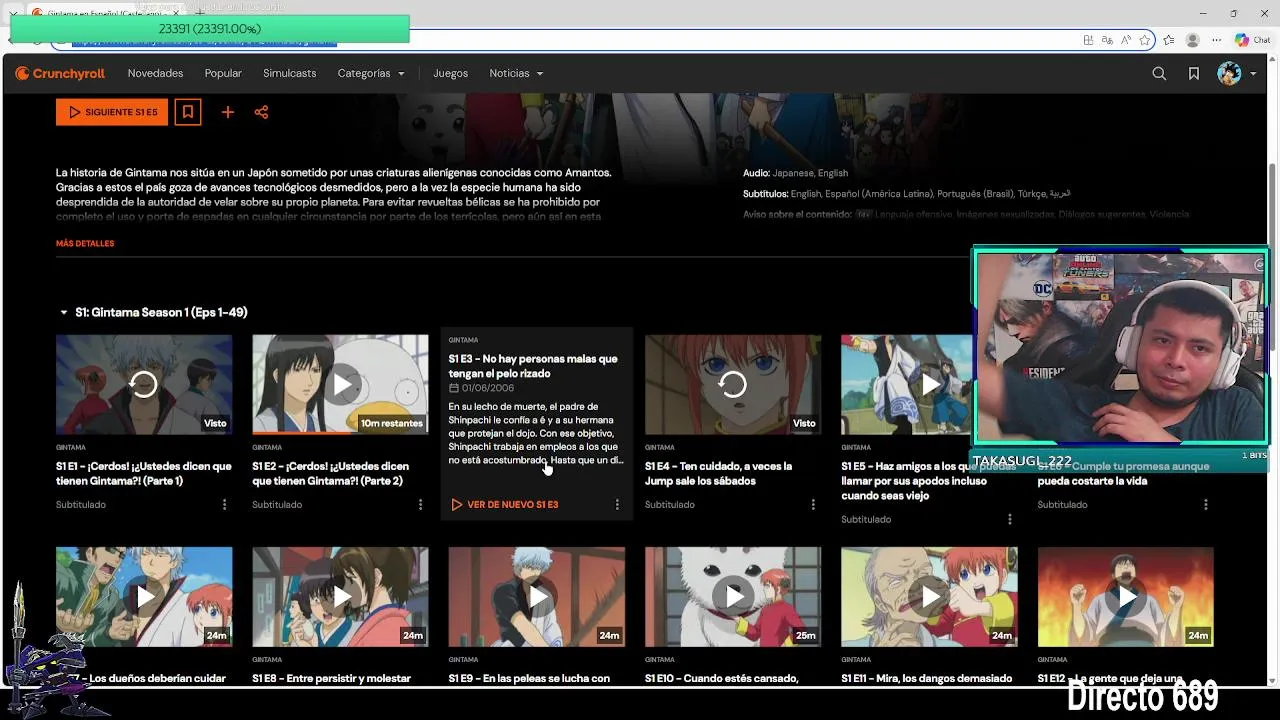Play episode S1 E9 thumbnail
Screen dimensions: 1280x720
click(x=537, y=596)
